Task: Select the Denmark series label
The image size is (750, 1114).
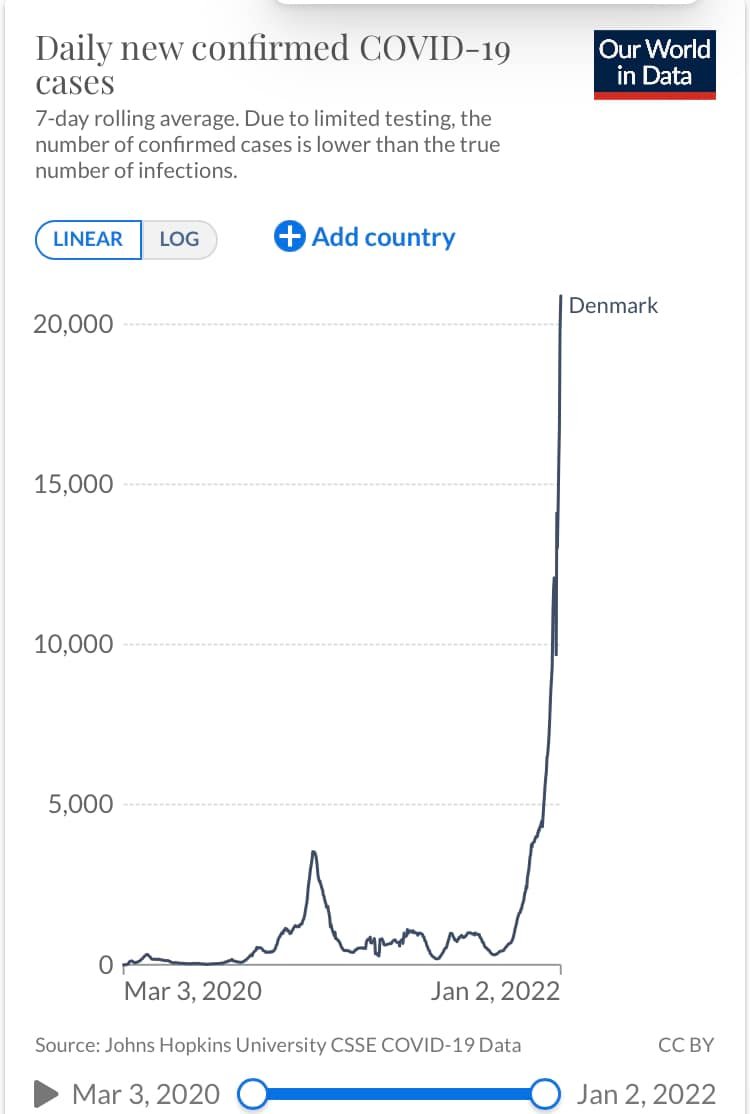Action: [613, 306]
